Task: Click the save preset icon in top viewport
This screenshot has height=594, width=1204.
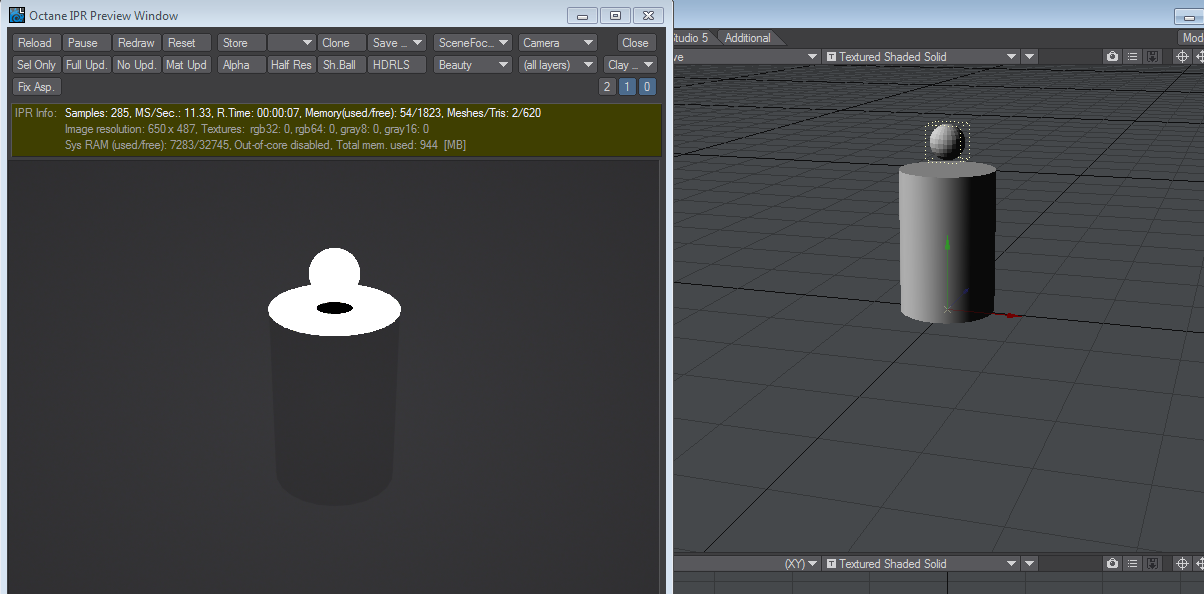Action: (x=1152, y=57)
